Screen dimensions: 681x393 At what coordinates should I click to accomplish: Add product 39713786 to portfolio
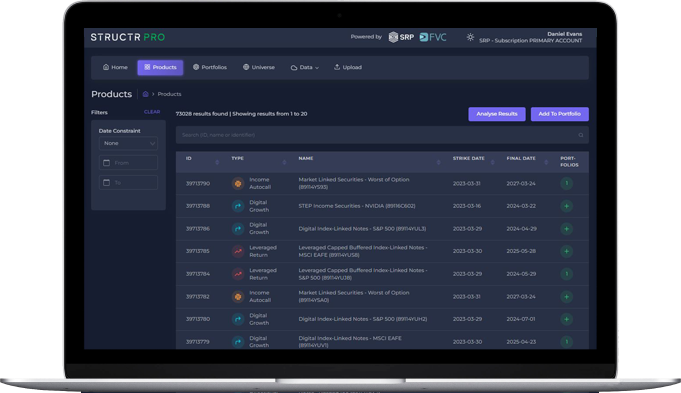click(x=566, y=228)
